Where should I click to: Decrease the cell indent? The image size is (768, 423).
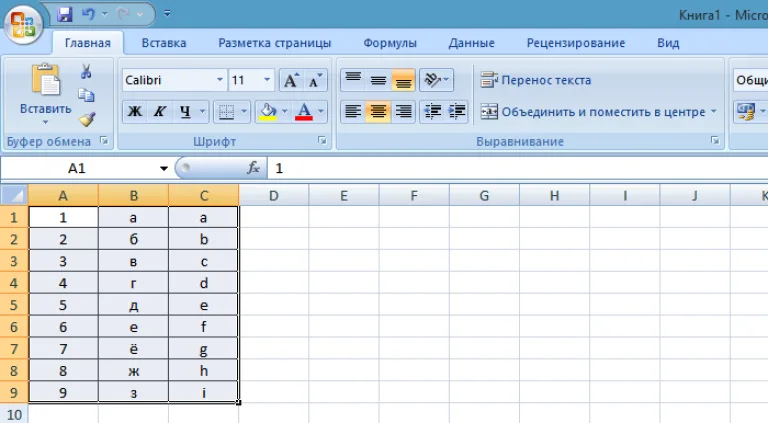(432, 112)
